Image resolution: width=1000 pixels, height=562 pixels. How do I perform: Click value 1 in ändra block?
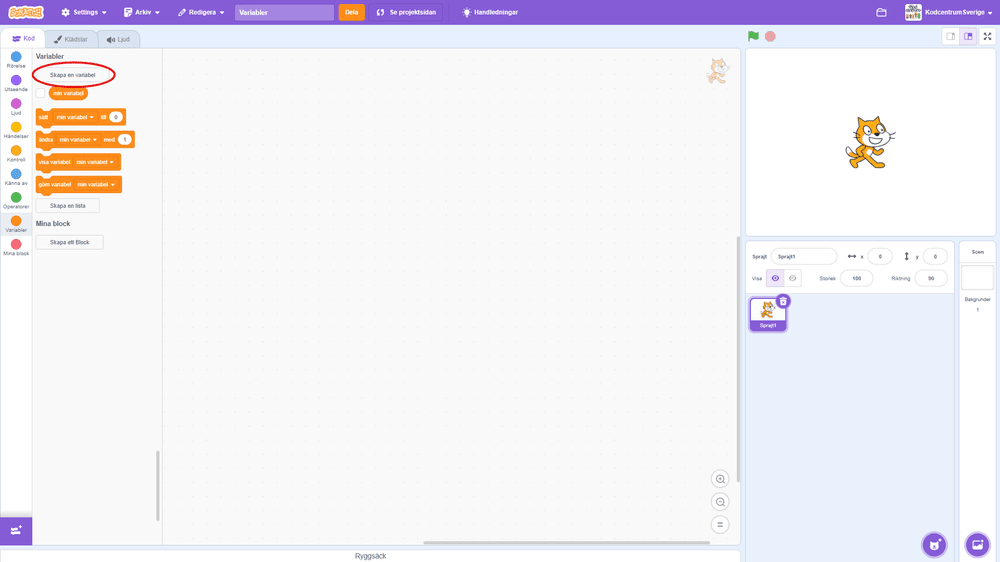point(124,140)
